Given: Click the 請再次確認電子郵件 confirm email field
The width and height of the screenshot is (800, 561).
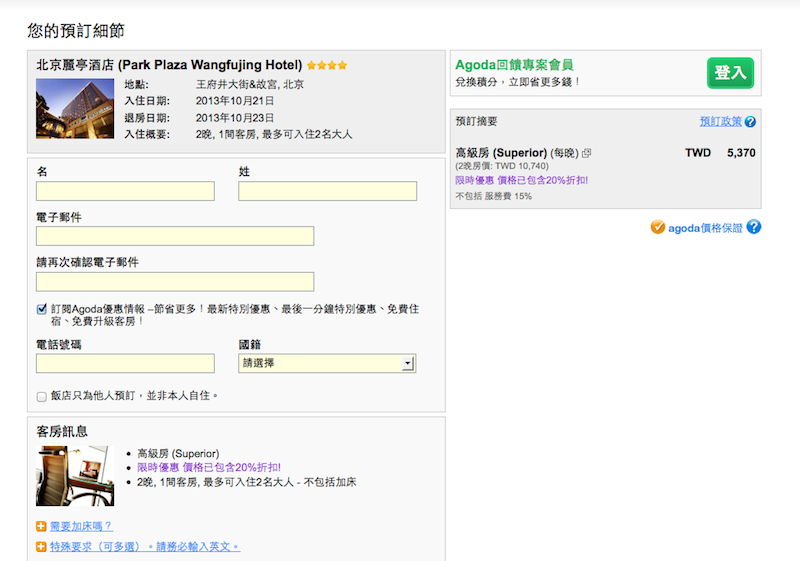Looking at the screenshot, I should 175,282.
